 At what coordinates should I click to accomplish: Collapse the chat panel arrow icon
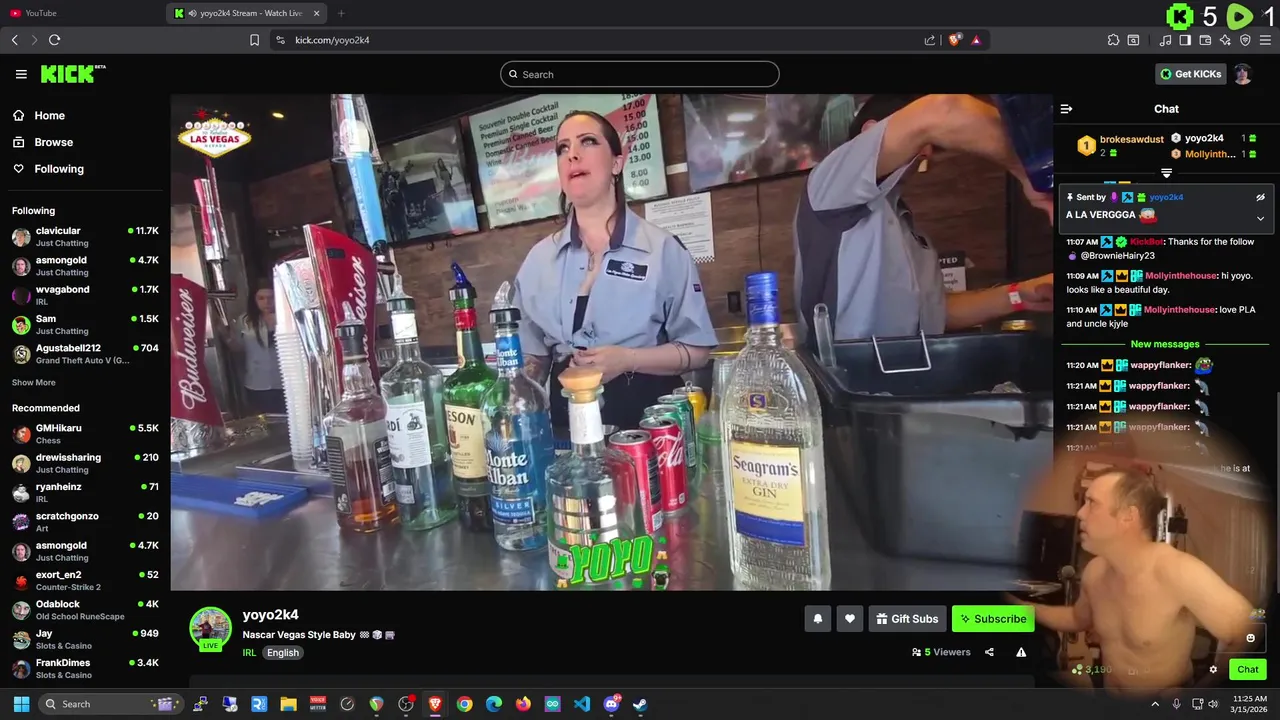tap(1066, 109)
